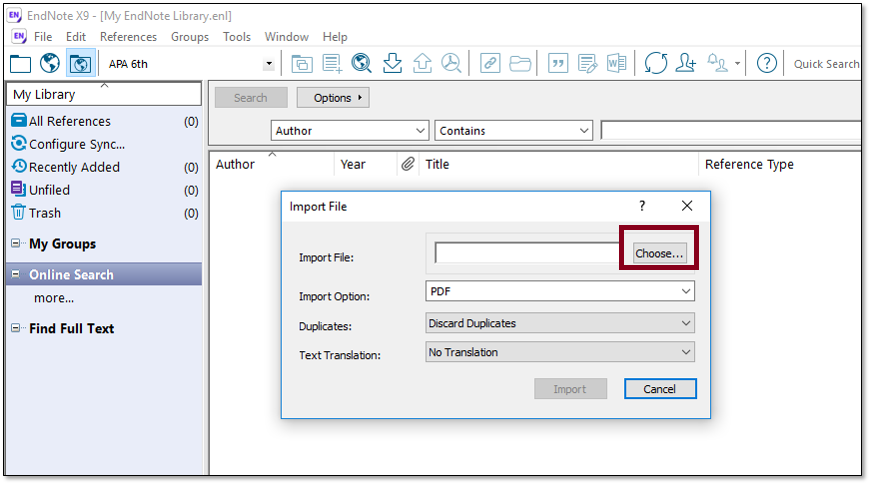Click the dialog help question mark

[642, 206]
